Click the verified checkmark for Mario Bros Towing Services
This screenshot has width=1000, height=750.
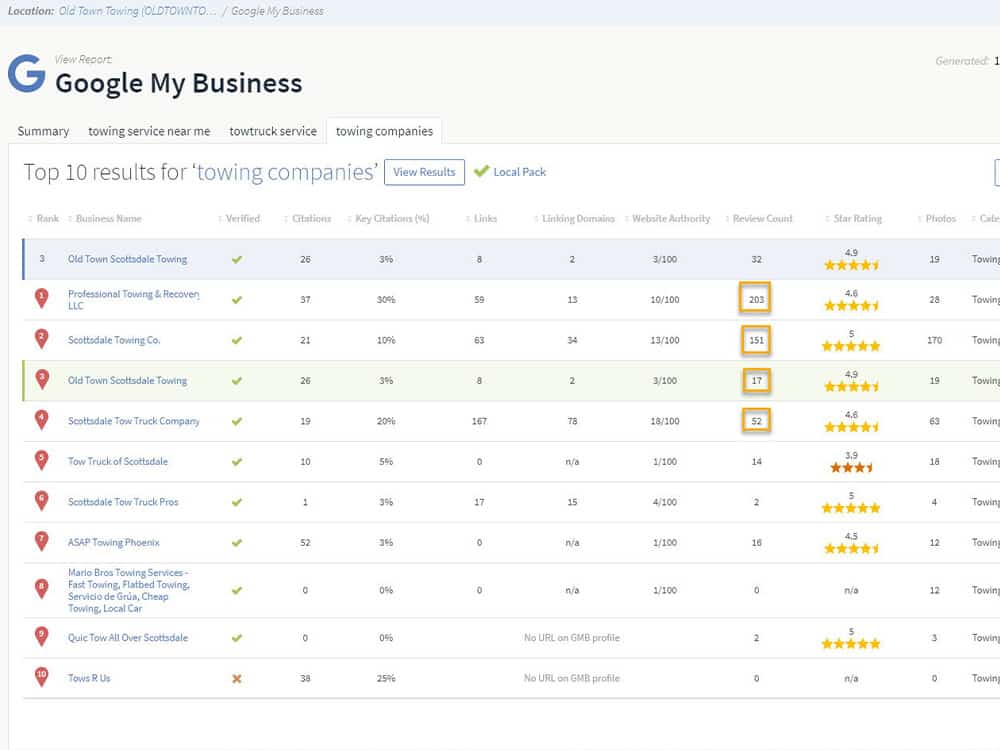(x=237, y=591)
